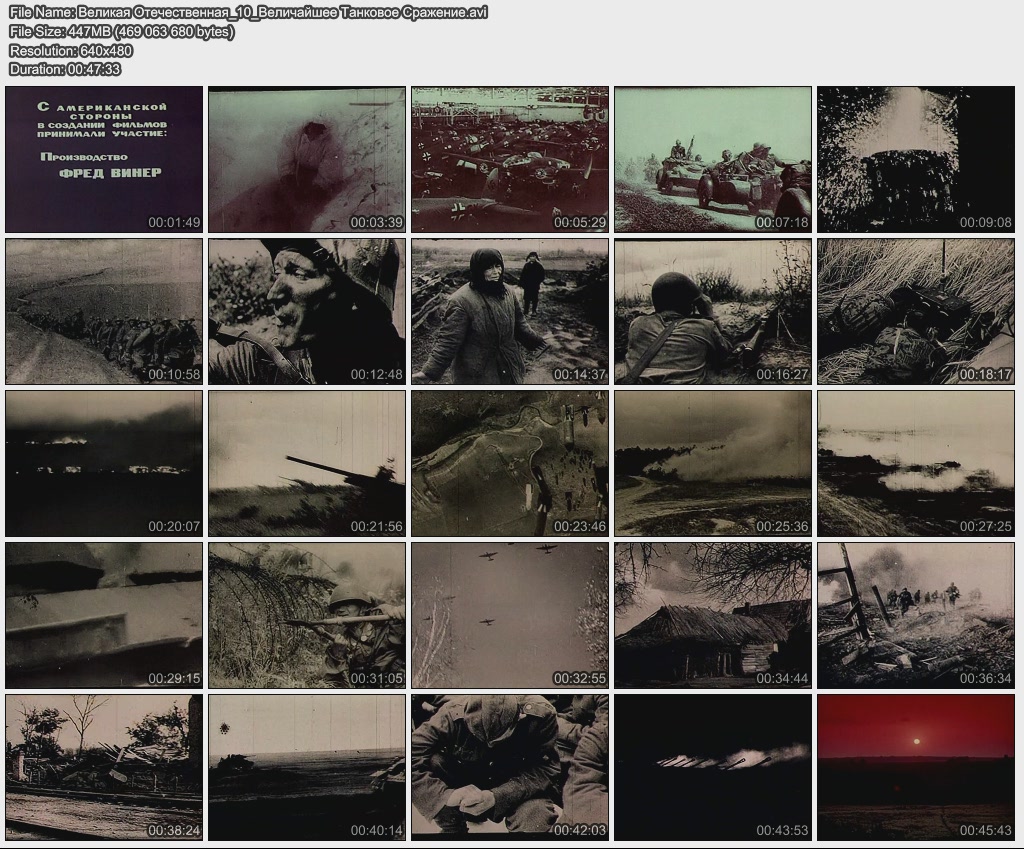Open the marching column frame at 00:10:58

tap(104, 311)
